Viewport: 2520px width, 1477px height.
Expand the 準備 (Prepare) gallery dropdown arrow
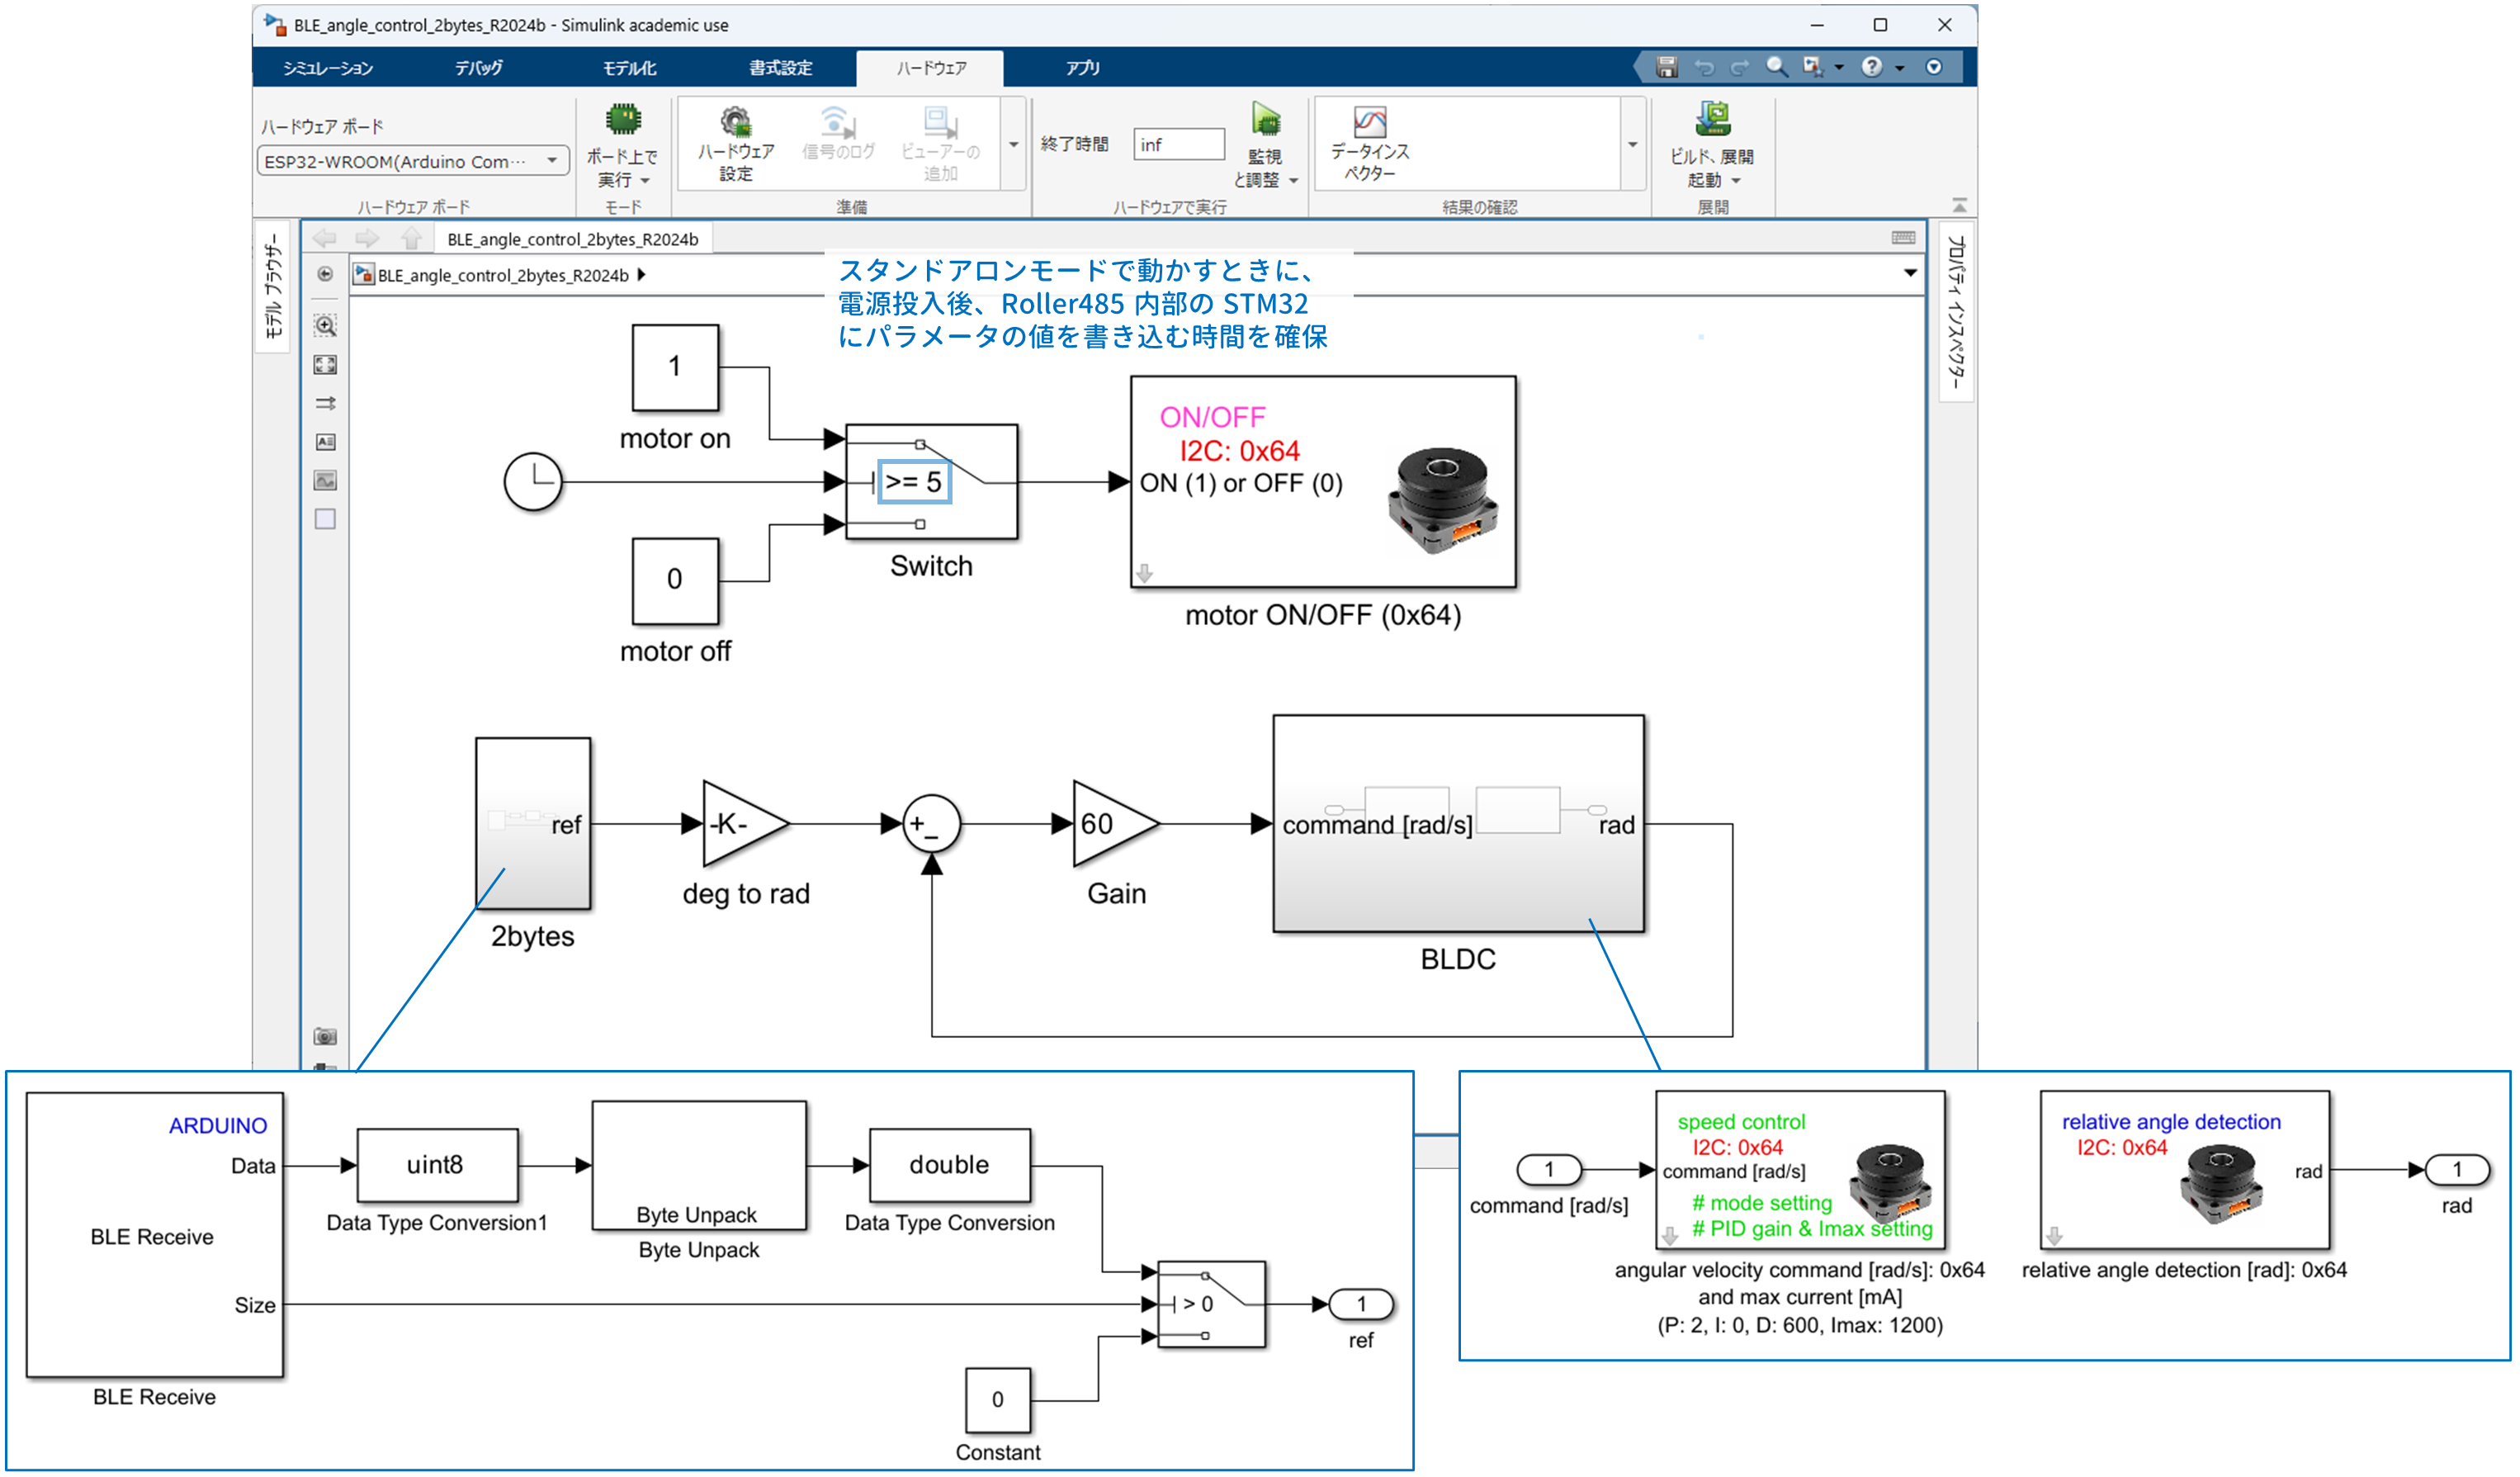coord(1013,145)
